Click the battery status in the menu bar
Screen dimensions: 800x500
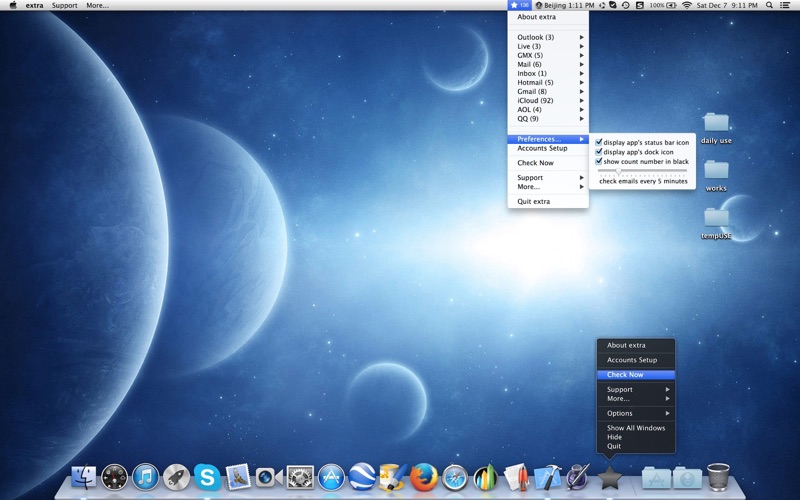663,5
